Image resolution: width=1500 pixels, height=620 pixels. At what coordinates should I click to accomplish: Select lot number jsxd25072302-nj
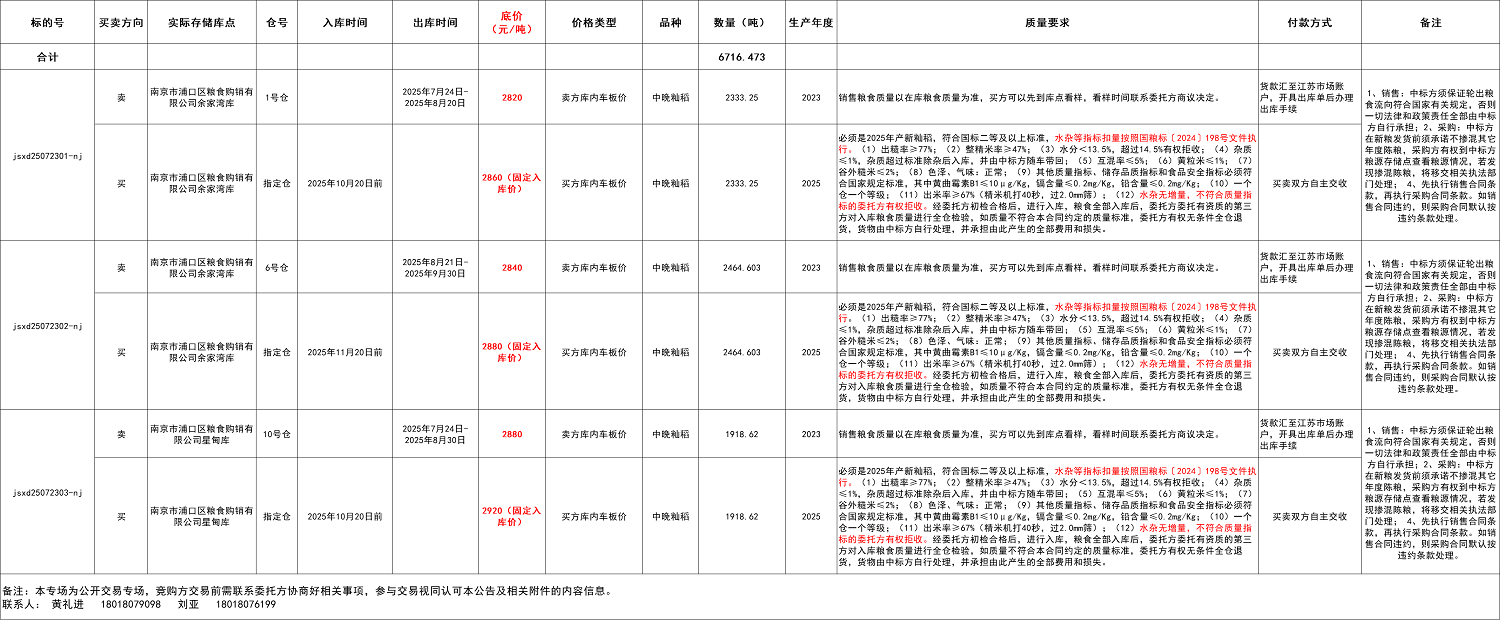[x=46, y=326]
